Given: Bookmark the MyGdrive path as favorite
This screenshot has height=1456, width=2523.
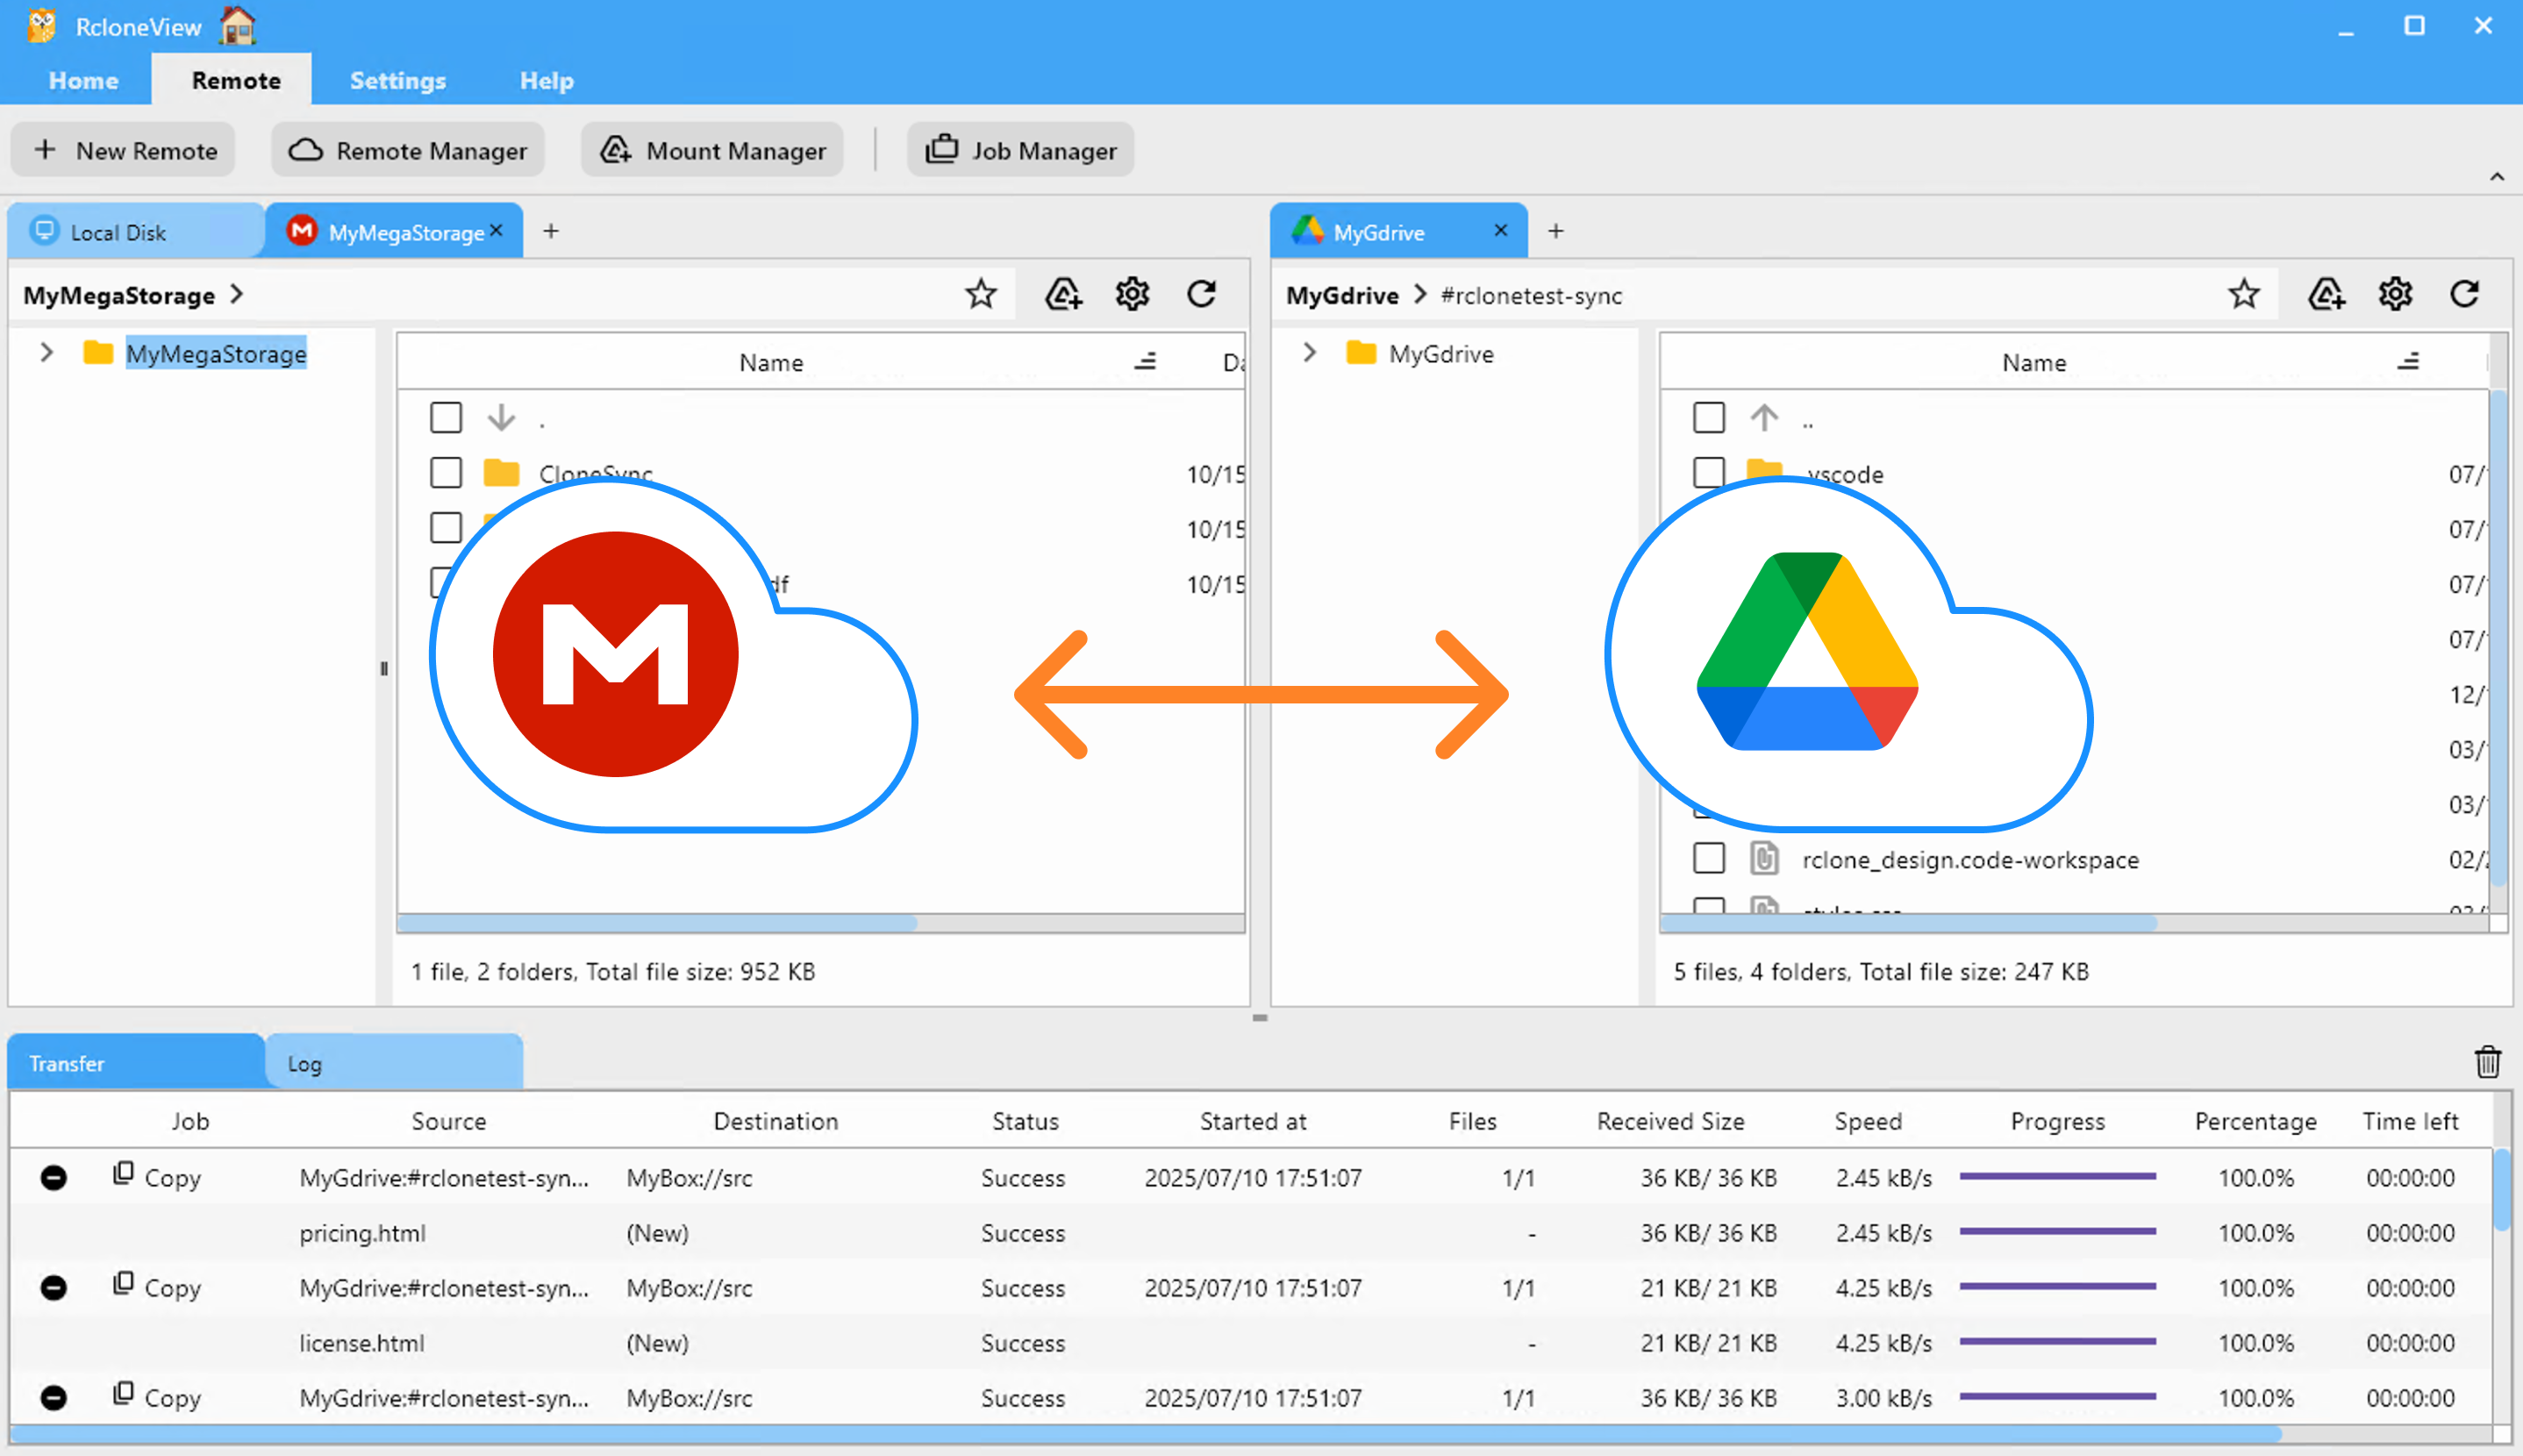Looking at the screenshot, I should 2244,293.
